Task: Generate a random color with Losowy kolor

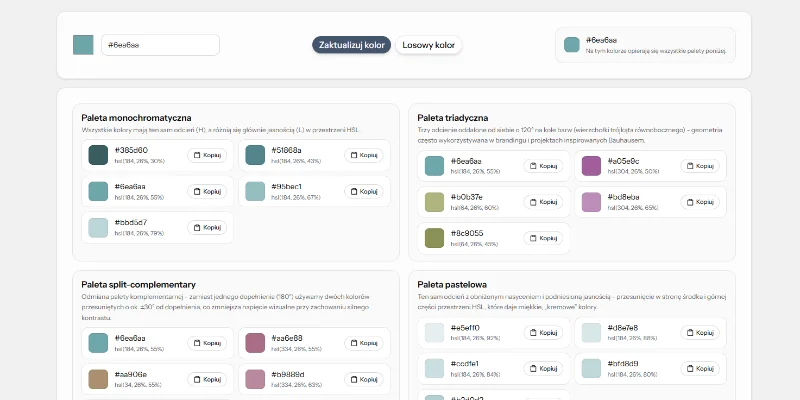Action: click(428, 45)
